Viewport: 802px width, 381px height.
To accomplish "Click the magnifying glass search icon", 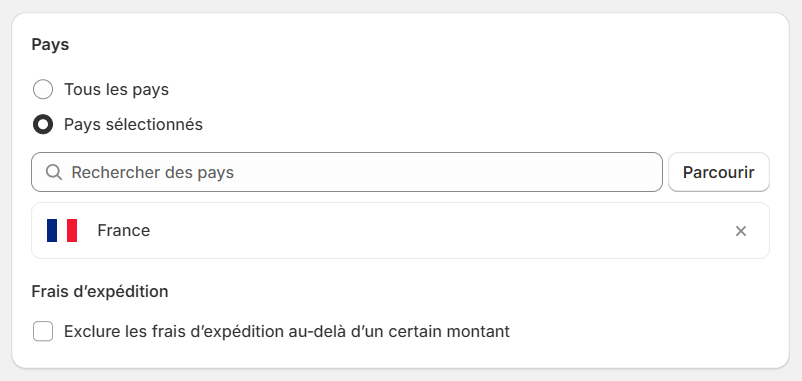I will (x=54, y=172).
